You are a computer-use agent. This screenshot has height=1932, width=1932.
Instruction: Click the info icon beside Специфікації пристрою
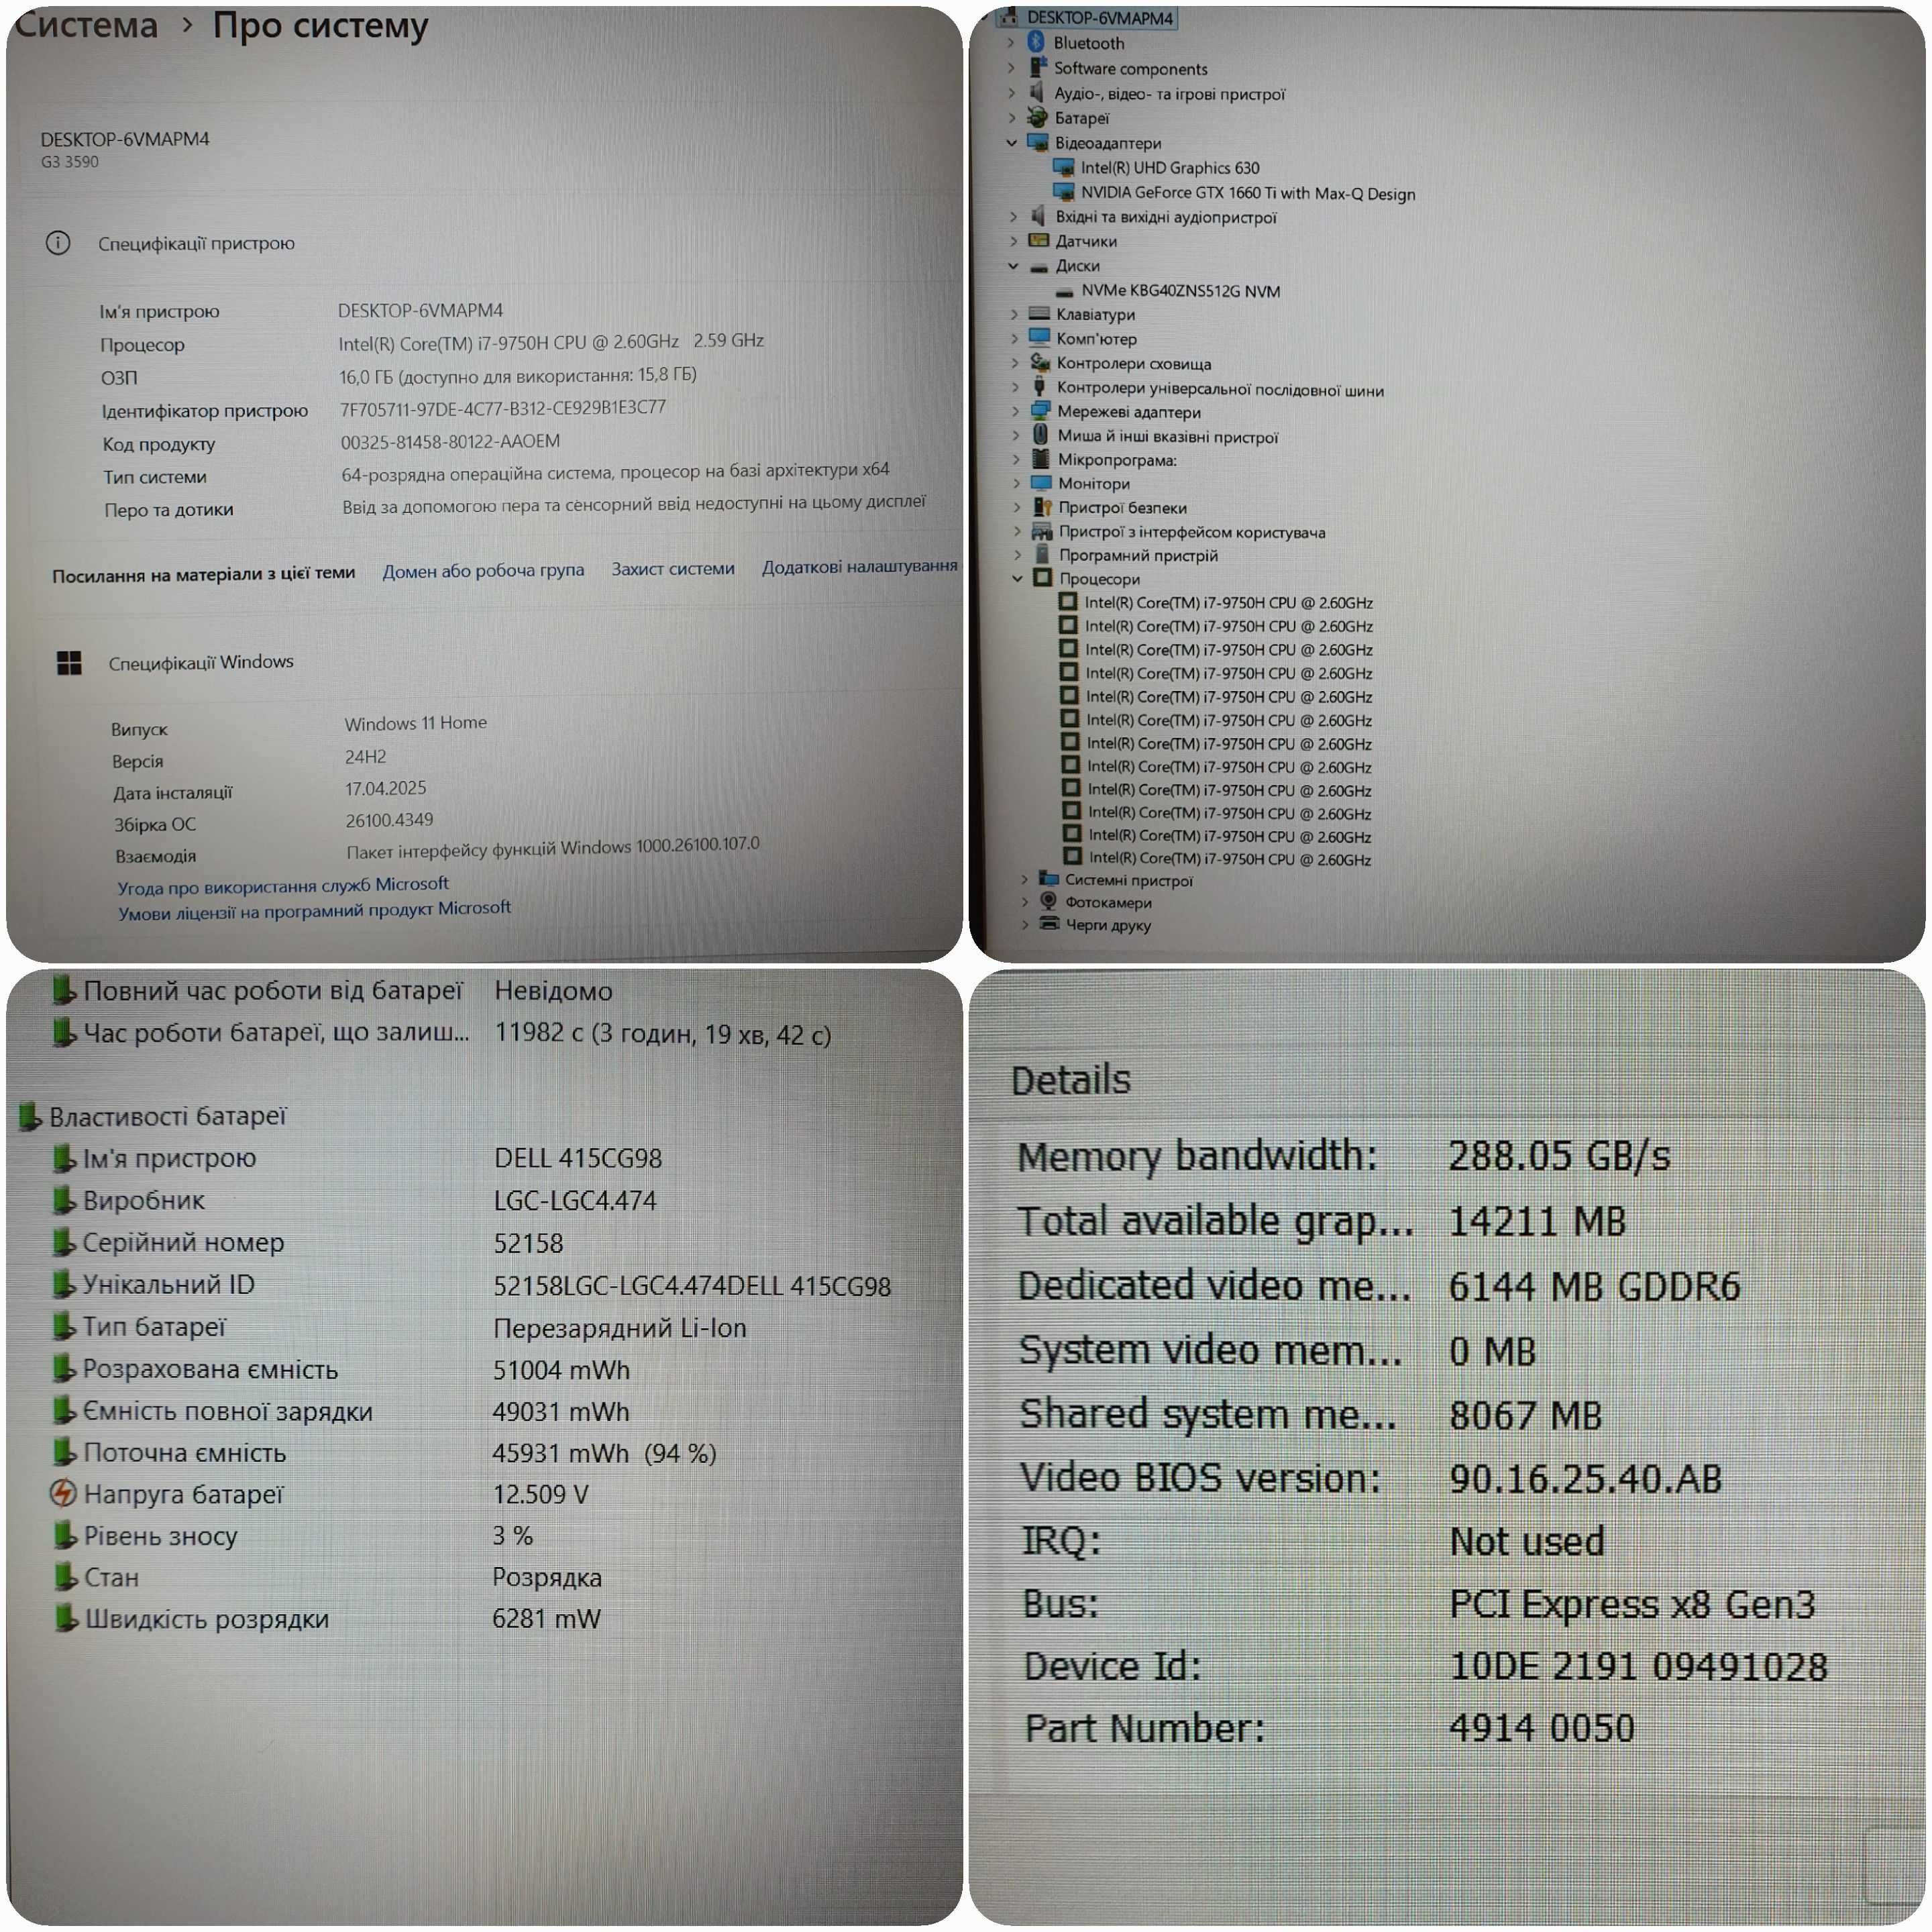(58, 243)
